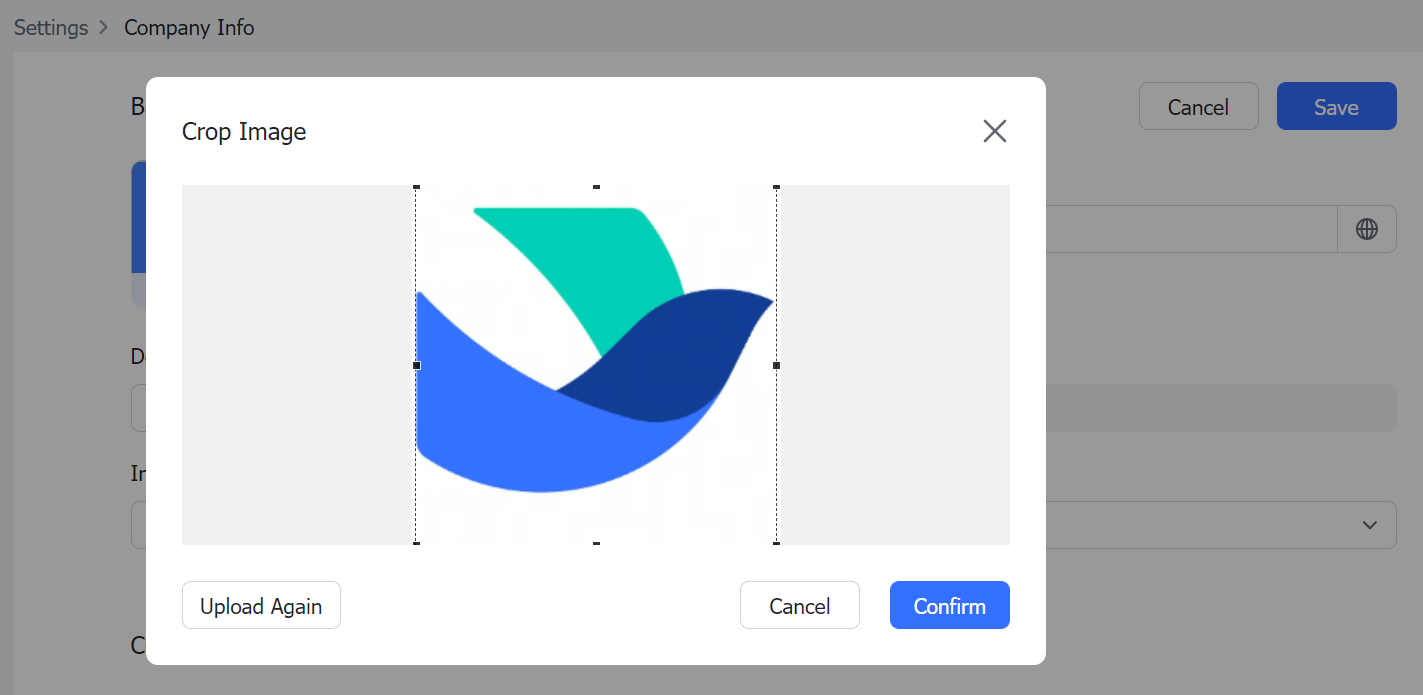Click the top-right crop handle

(x=776, y=185)
